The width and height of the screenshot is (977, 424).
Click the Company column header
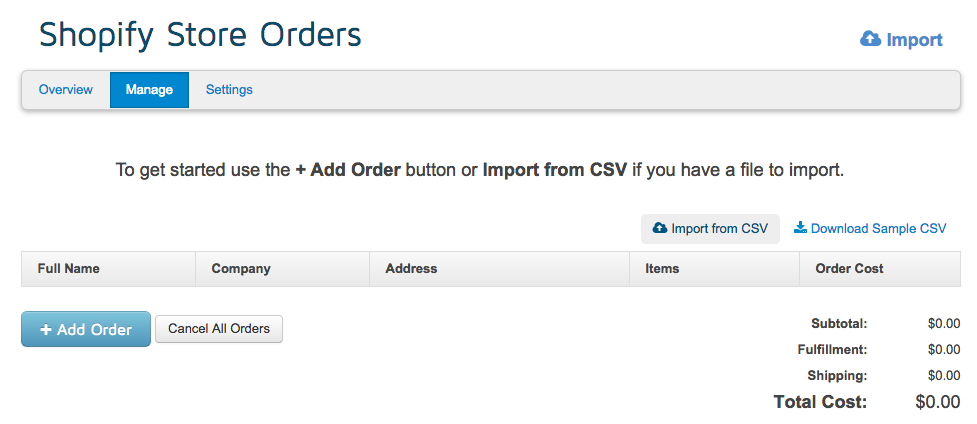(241, 269)
